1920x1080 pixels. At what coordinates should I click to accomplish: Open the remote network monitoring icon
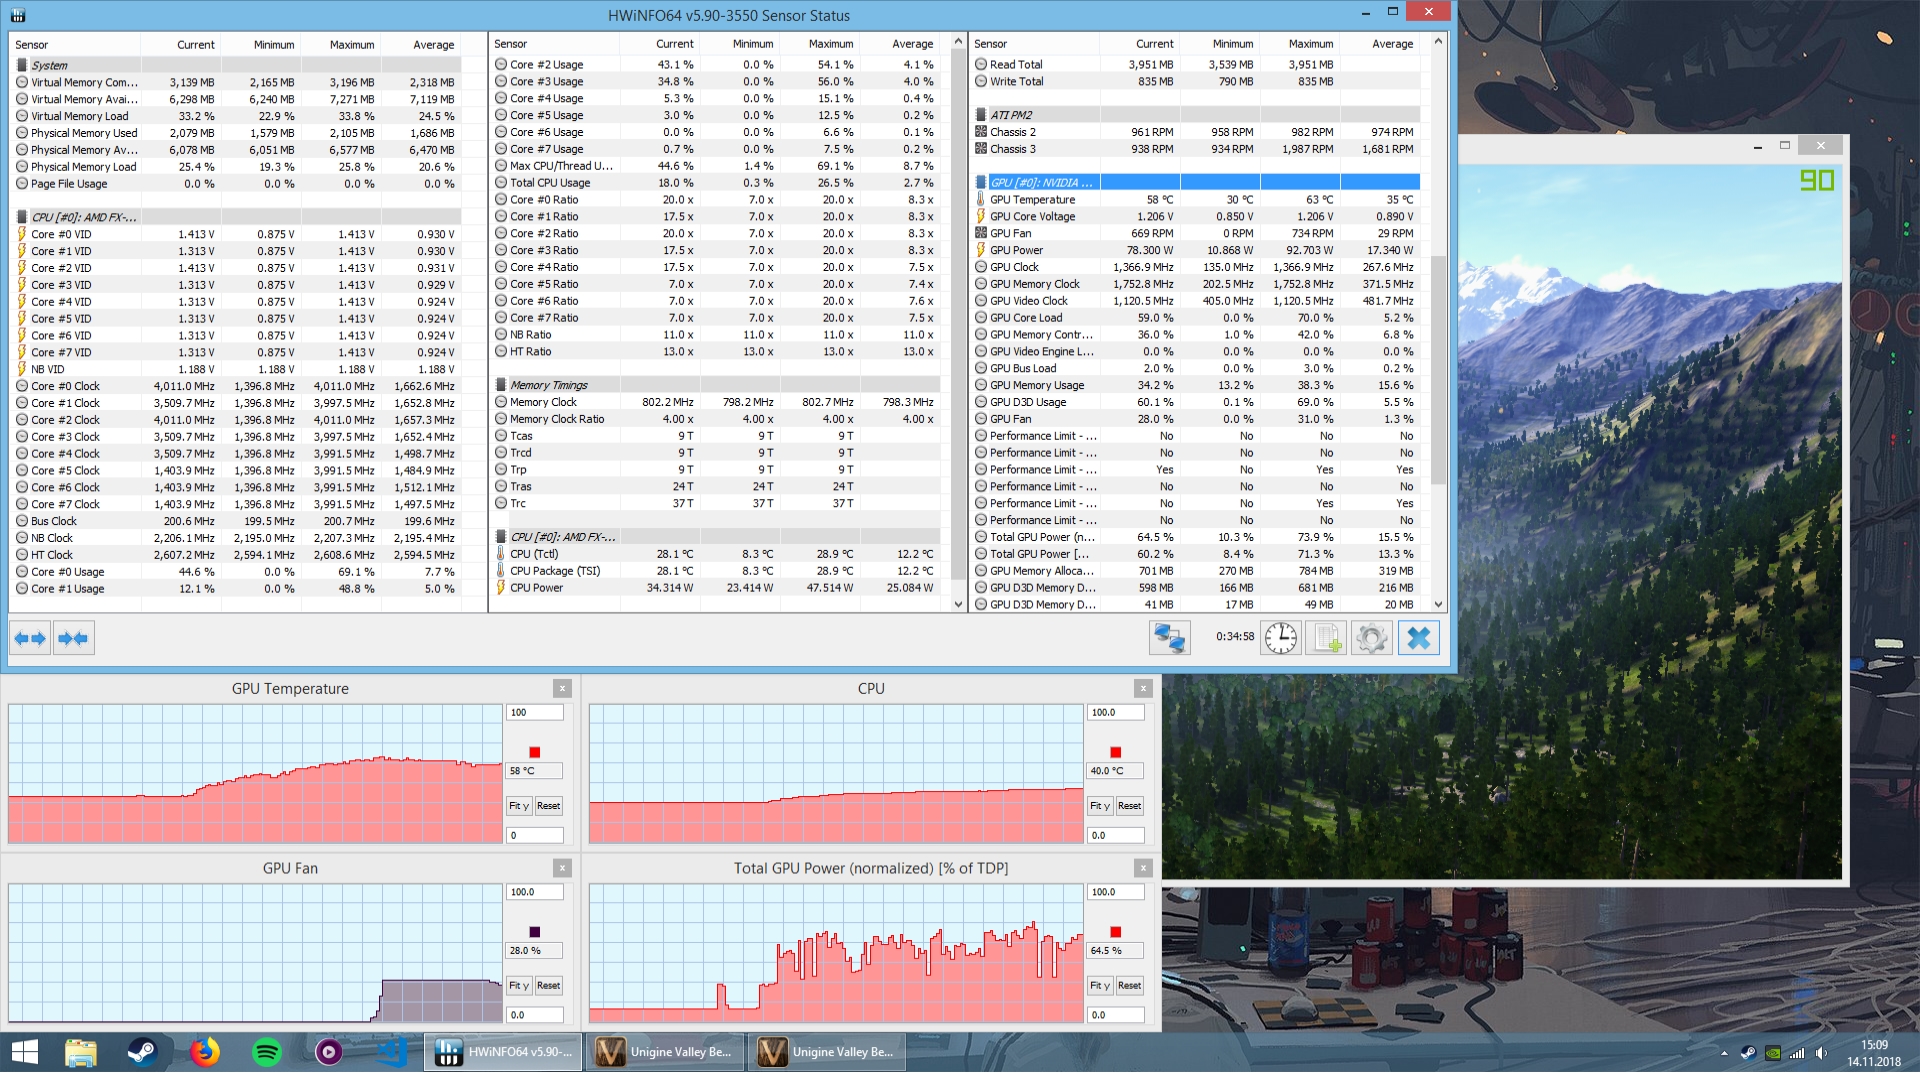tap(1169, 638)
